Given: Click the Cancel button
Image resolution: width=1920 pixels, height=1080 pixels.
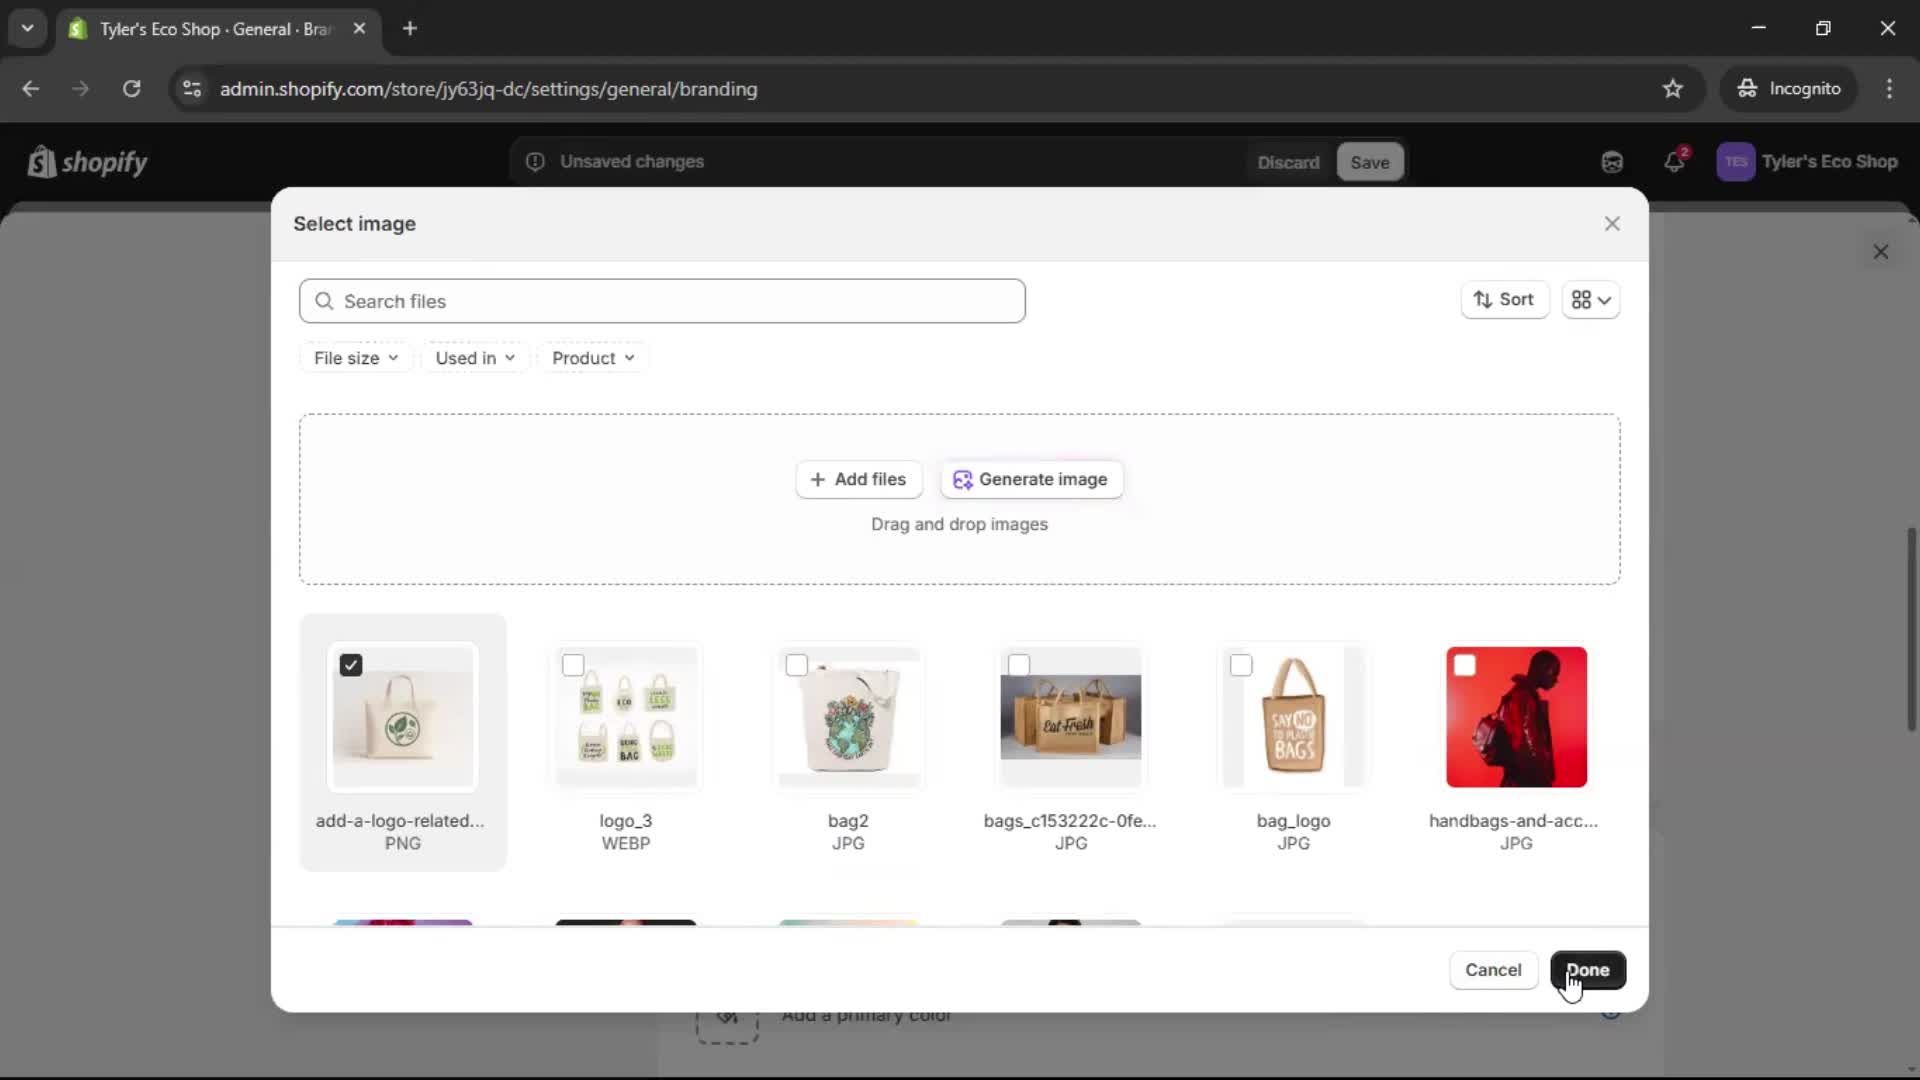Looking at the screenshot, I should click(x=1493, y=970).
